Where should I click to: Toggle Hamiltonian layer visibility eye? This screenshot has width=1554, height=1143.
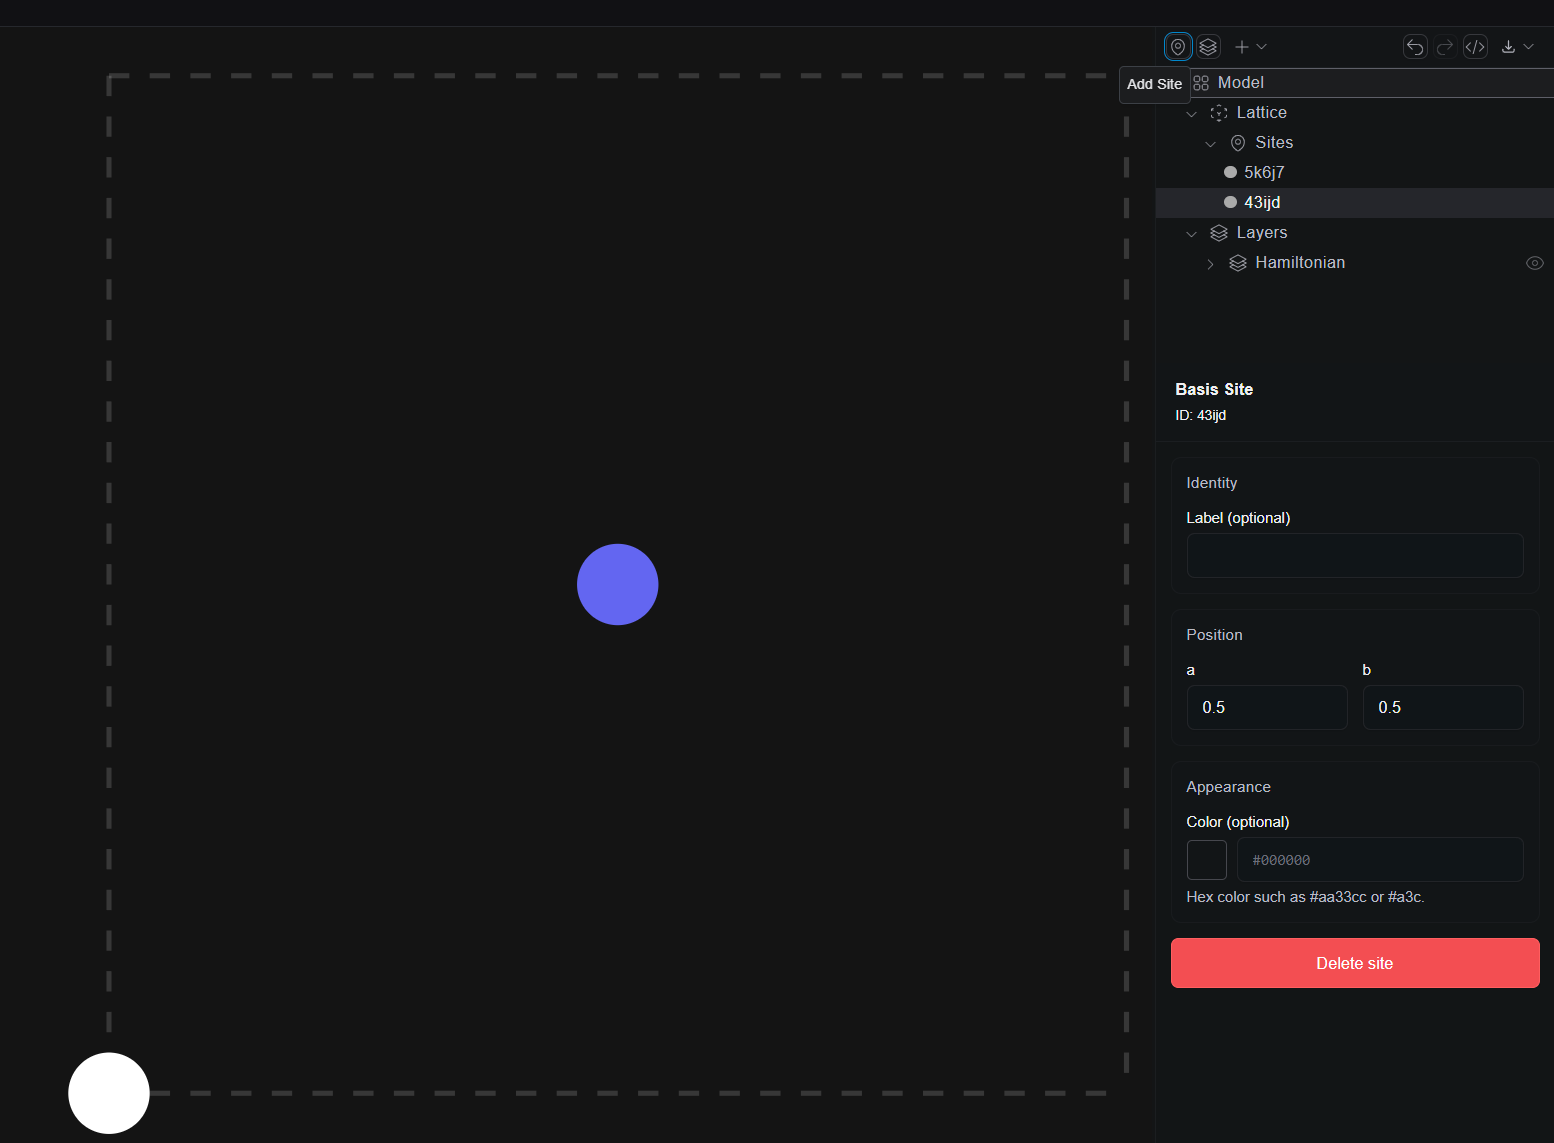tap(1535, 263)
